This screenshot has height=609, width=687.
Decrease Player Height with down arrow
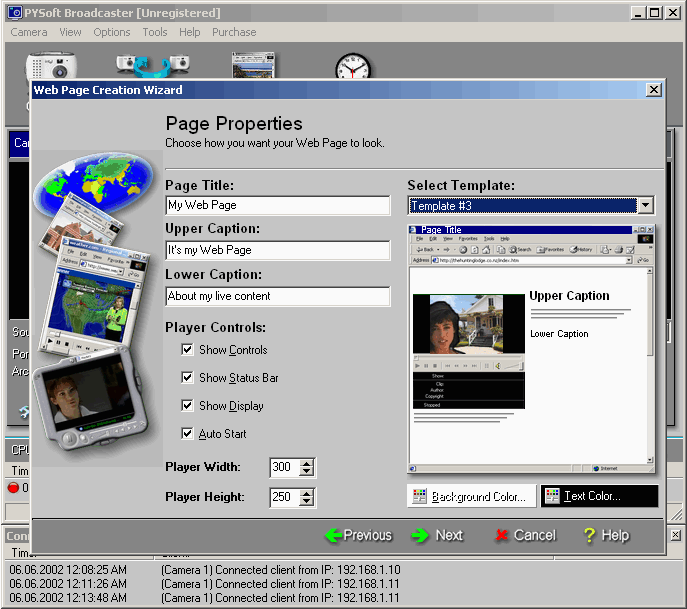[x=307, y=502]
